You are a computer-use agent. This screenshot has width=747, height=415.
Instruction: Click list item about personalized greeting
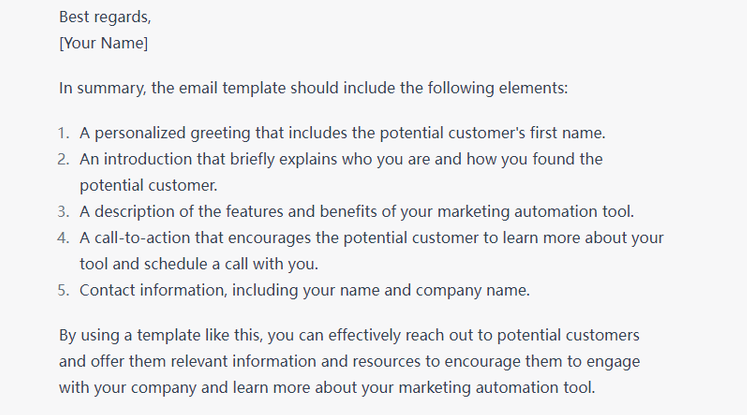(342, 133)
